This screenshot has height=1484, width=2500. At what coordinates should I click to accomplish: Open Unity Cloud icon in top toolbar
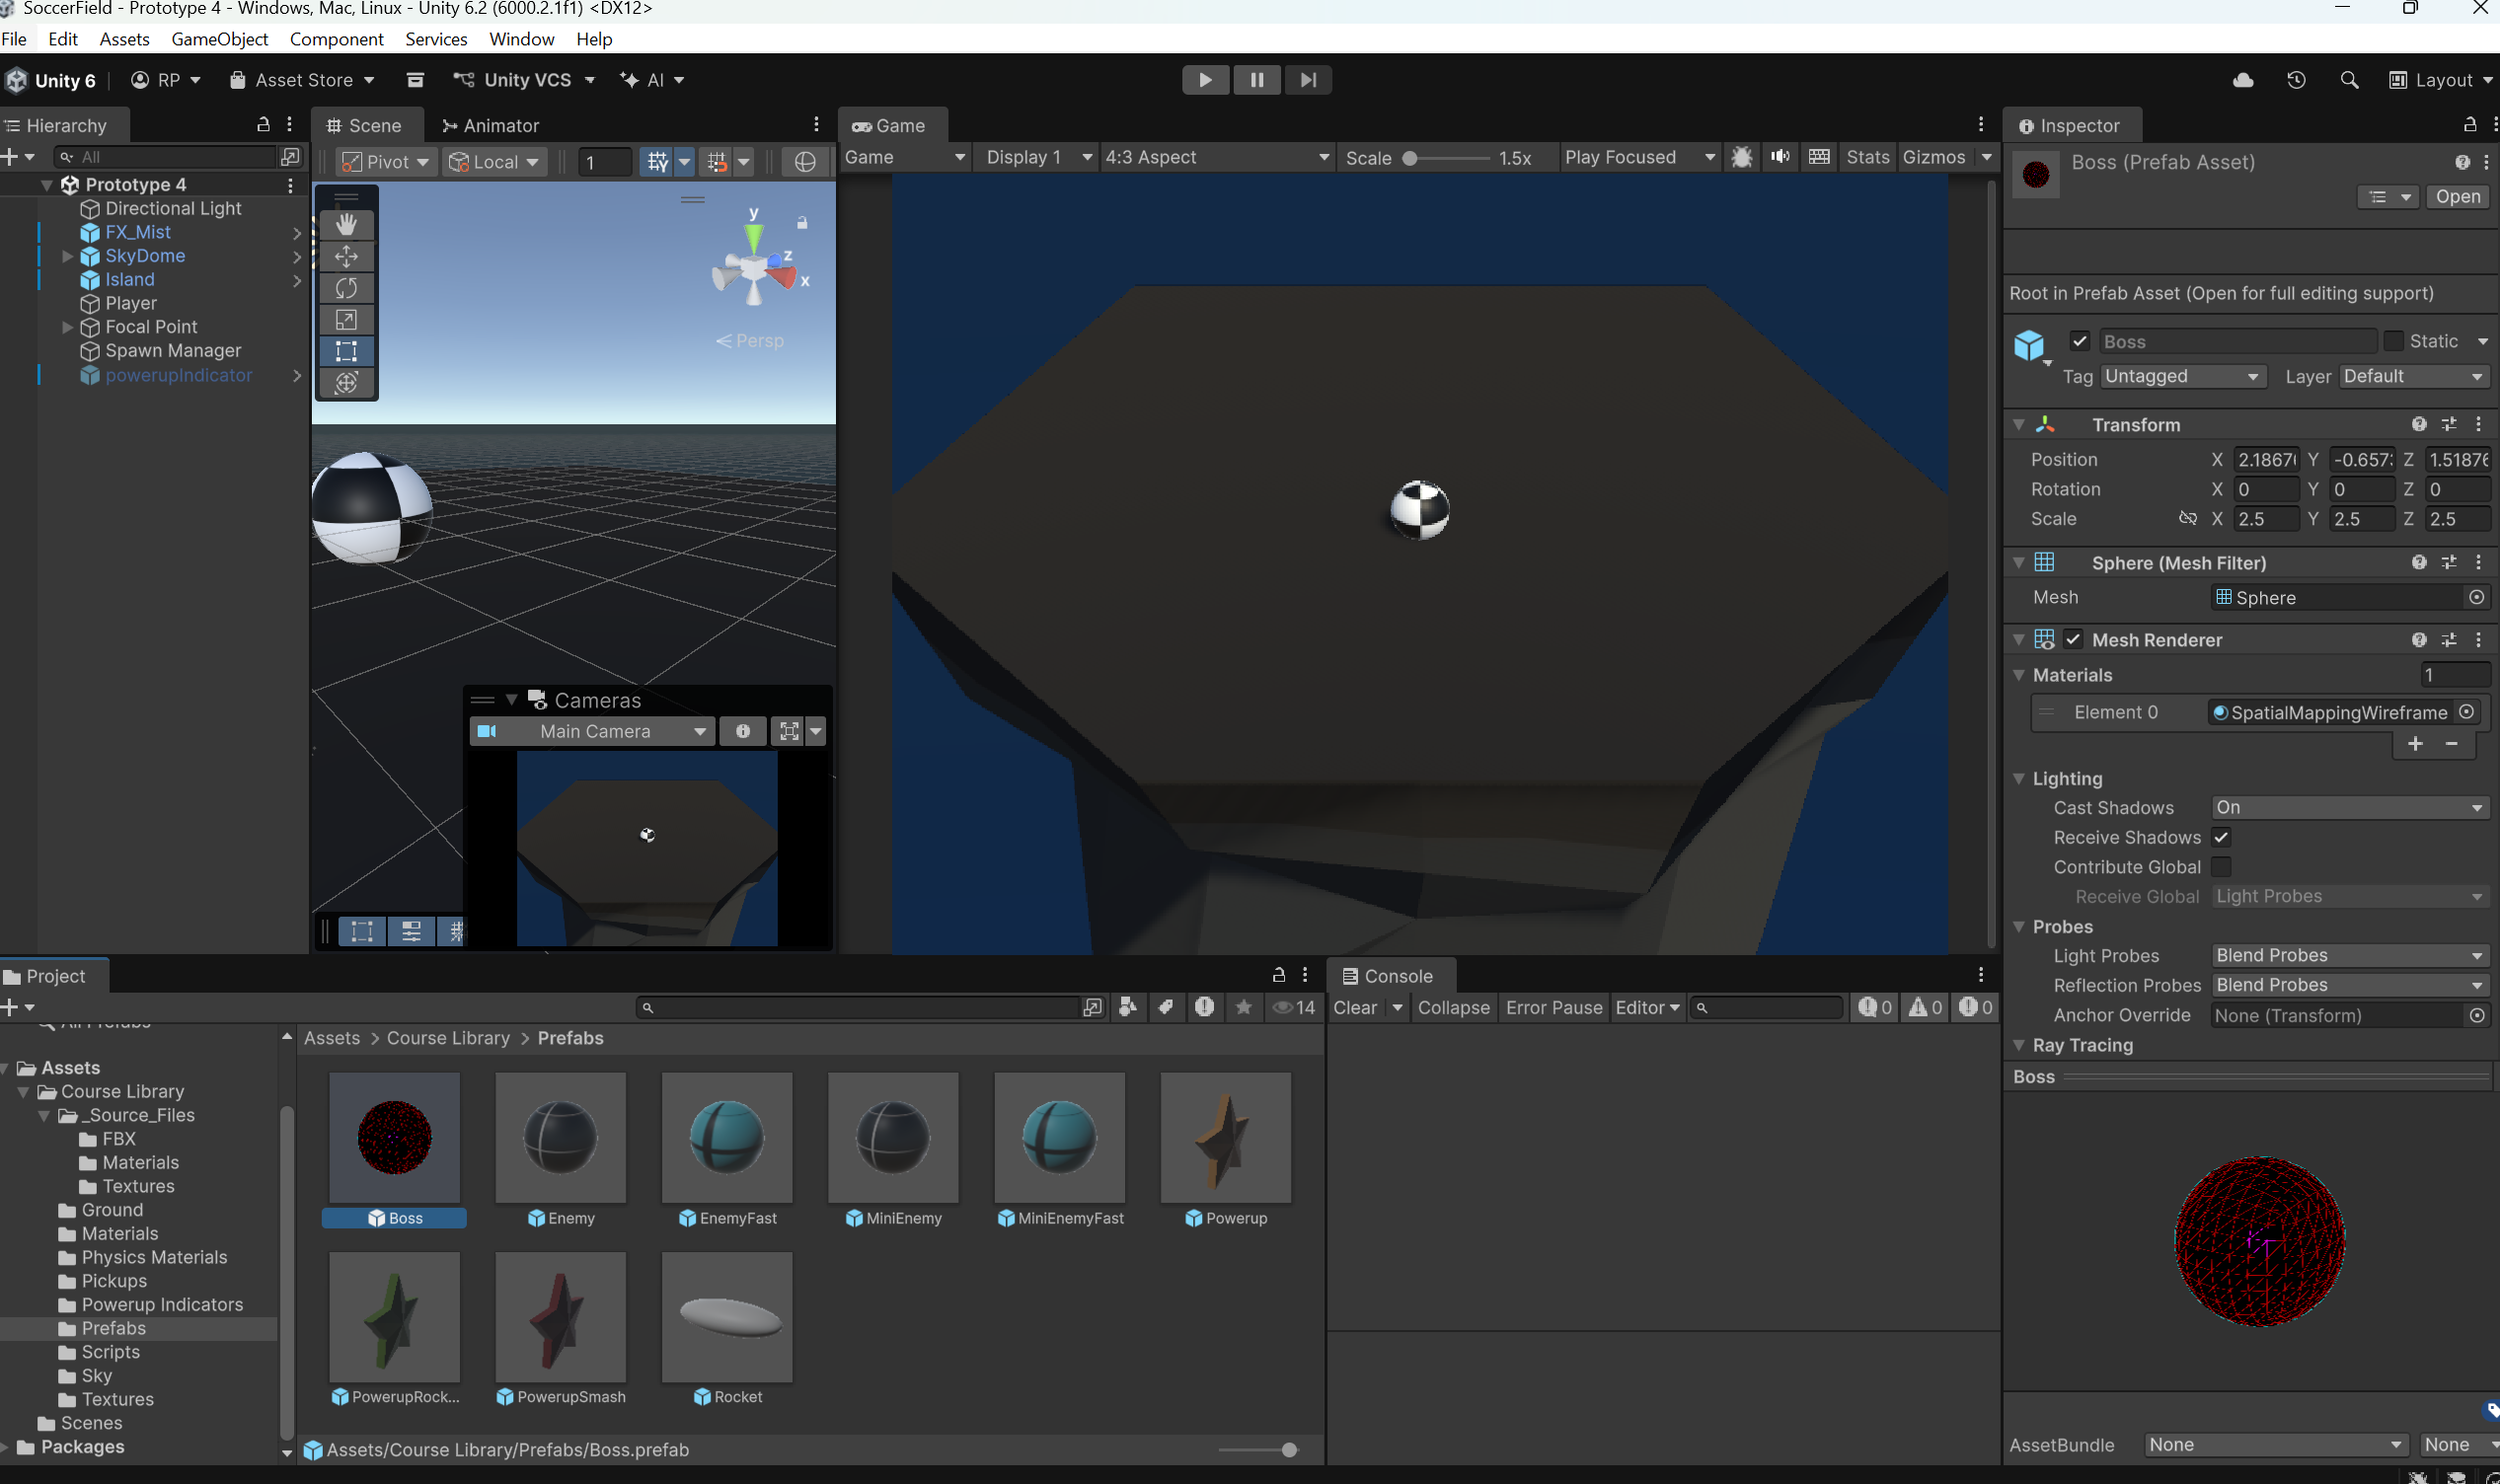(2243, 80)
